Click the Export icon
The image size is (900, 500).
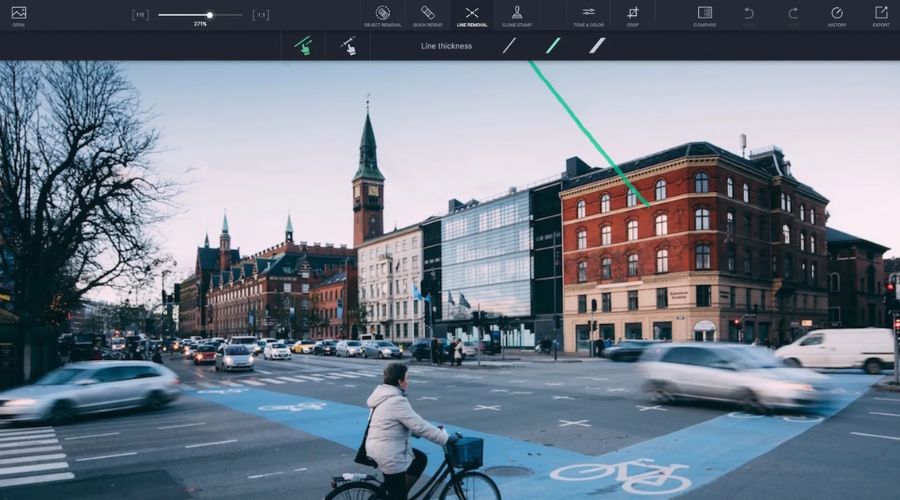[881, 15]
